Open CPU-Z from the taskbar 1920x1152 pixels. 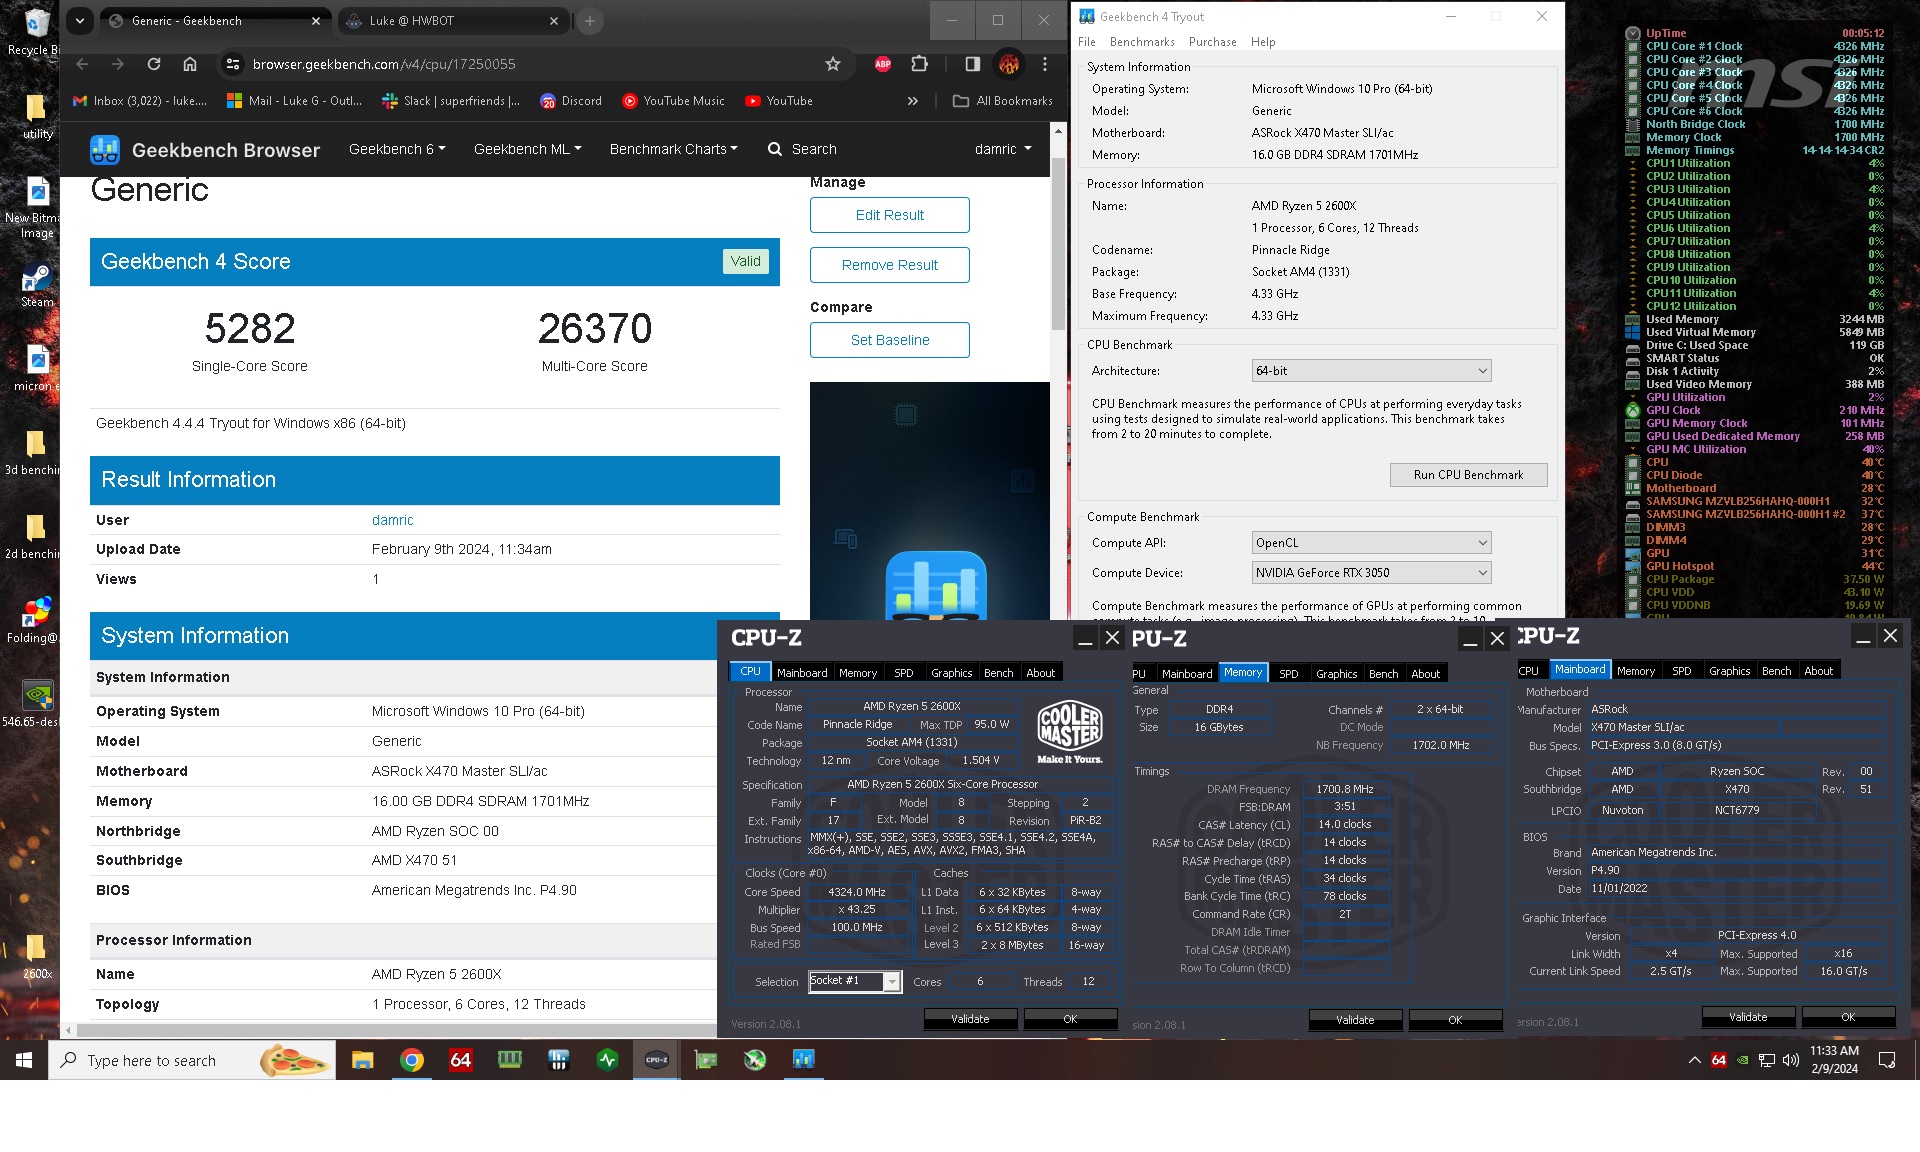click(657, 1060)
